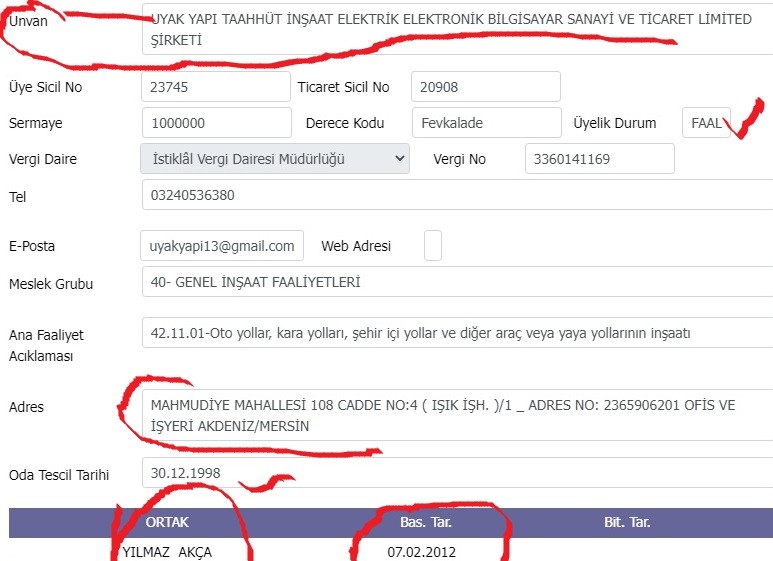Click the E-Posta label
Screen dimensions: 773x561
click(32, 246)
